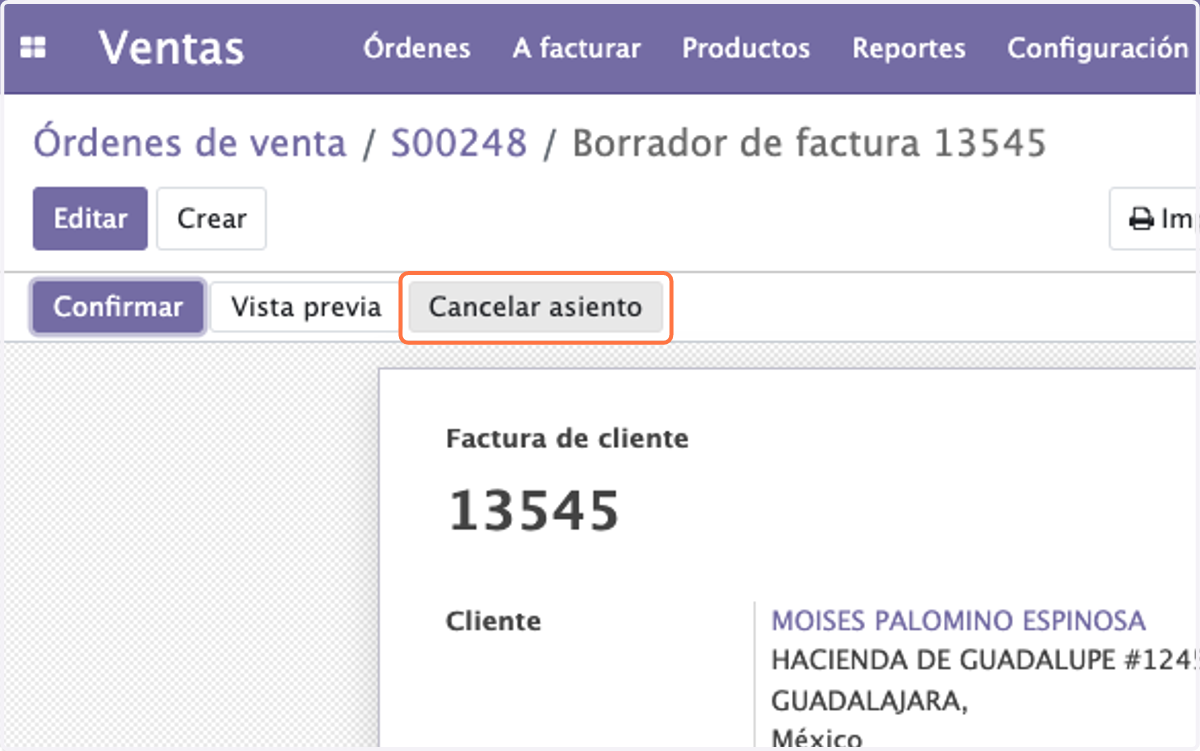Screen dimensions: 1200x751
Task: Click the Ventas app title
Action: [171, 48]
